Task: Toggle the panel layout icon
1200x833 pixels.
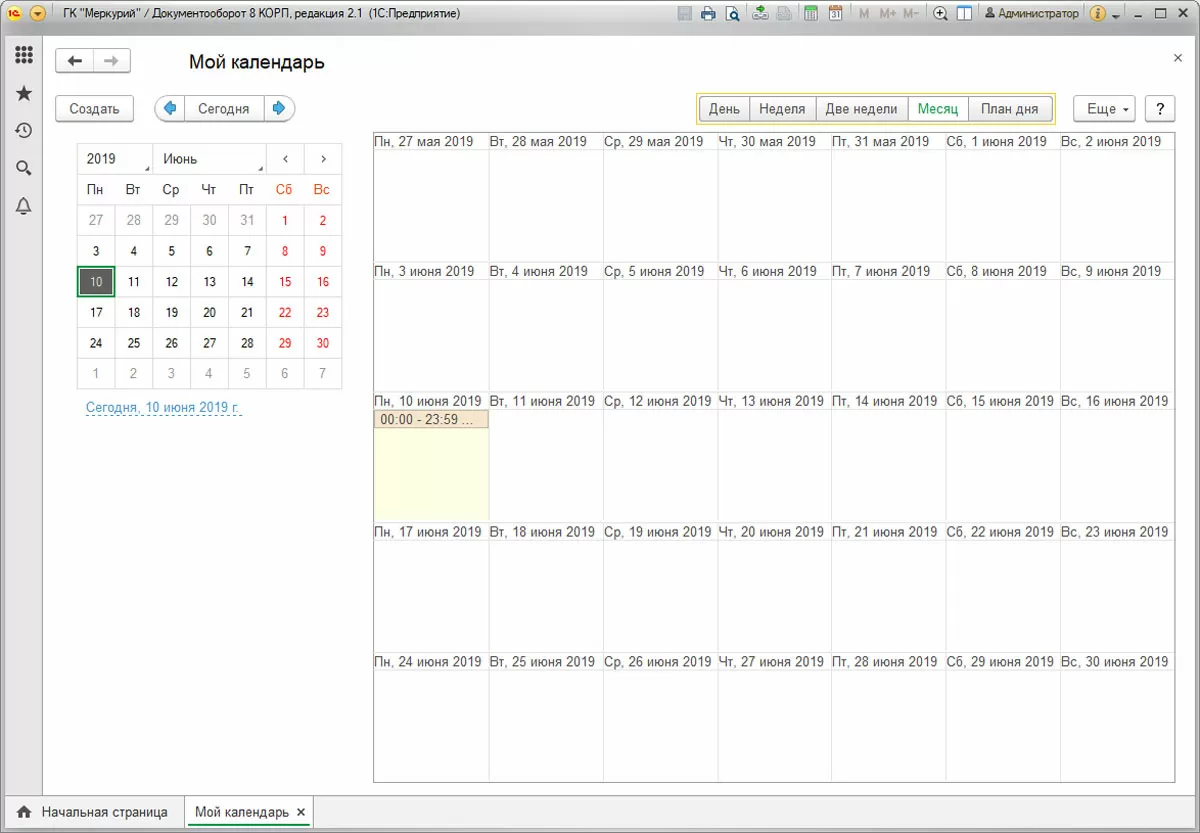Action: pyautogui.click(x=964, y=14)
